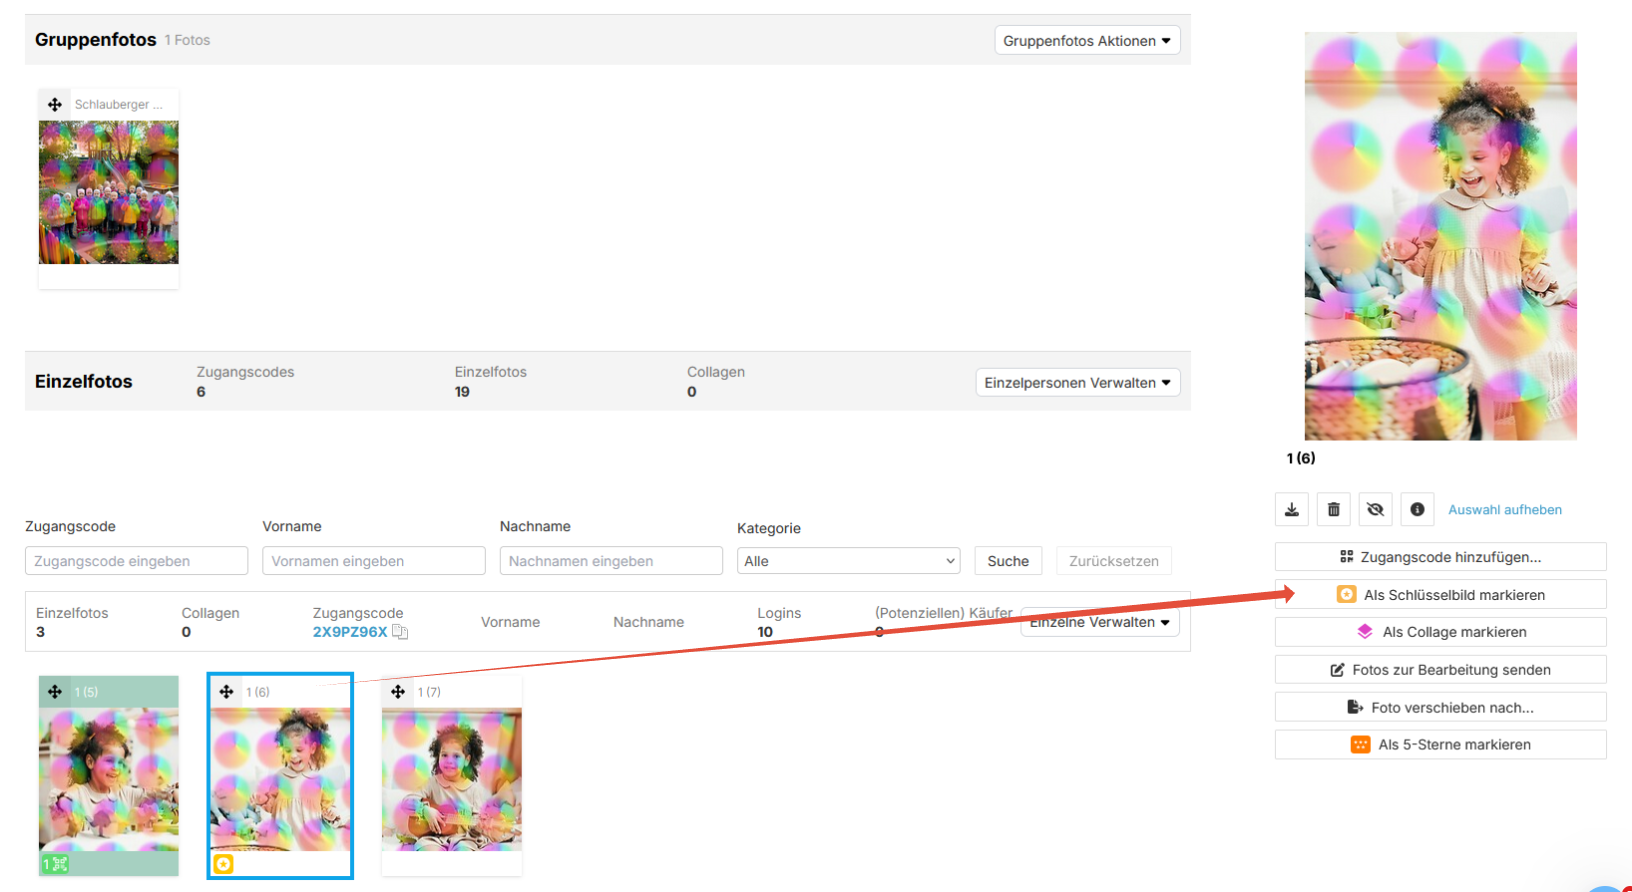
Task: Click the Zugangscodes count label
Action: tap(245, 372)
